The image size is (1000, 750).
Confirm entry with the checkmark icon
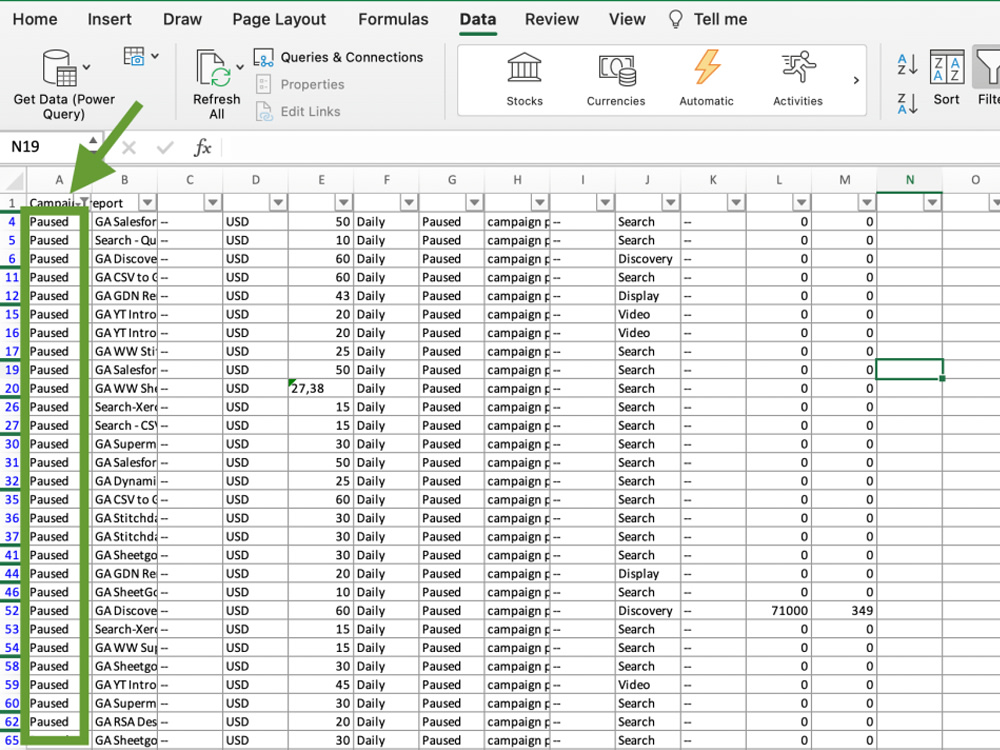tap(165, 148)
